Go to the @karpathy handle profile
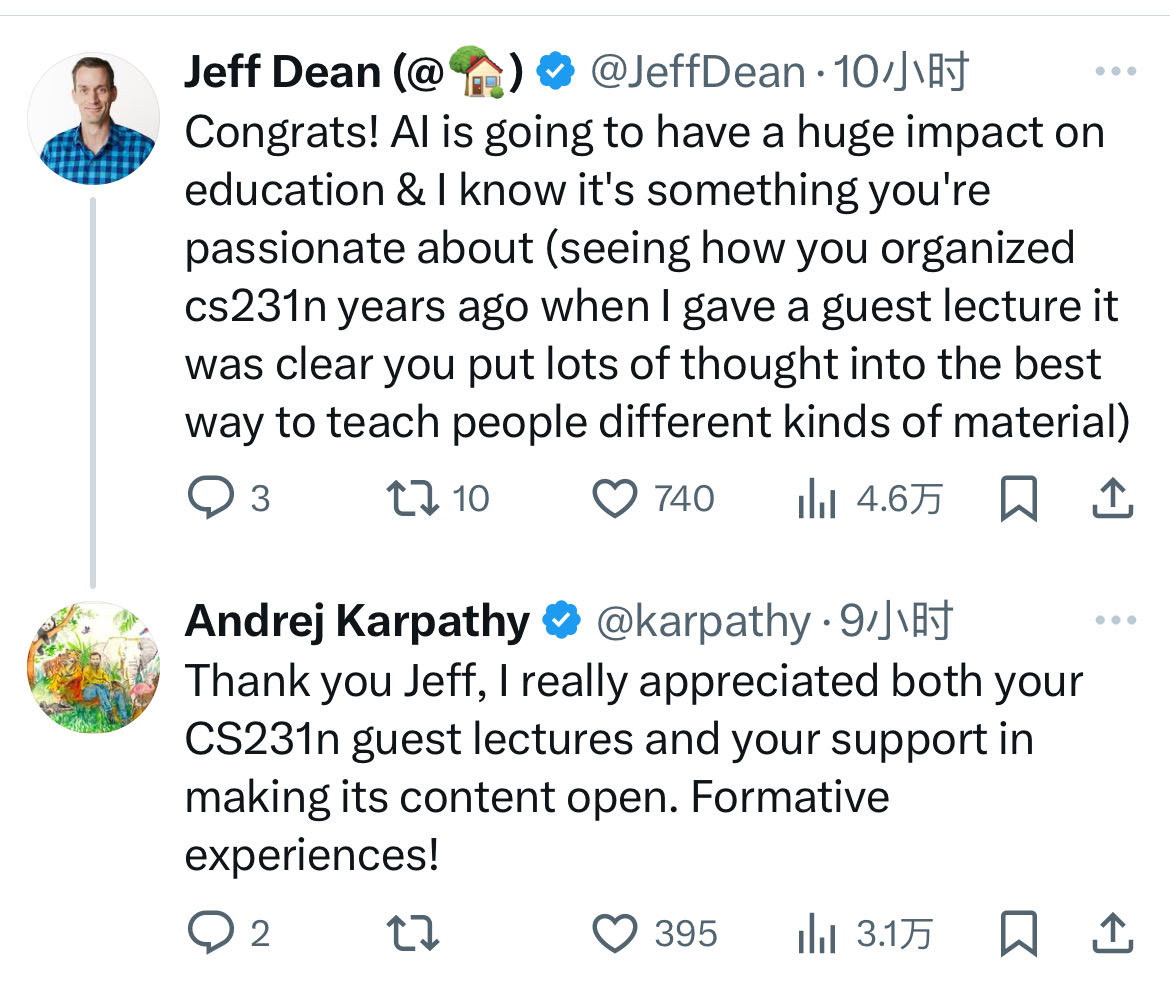Viewport: 1170px width, 994px height. point(703,621)
